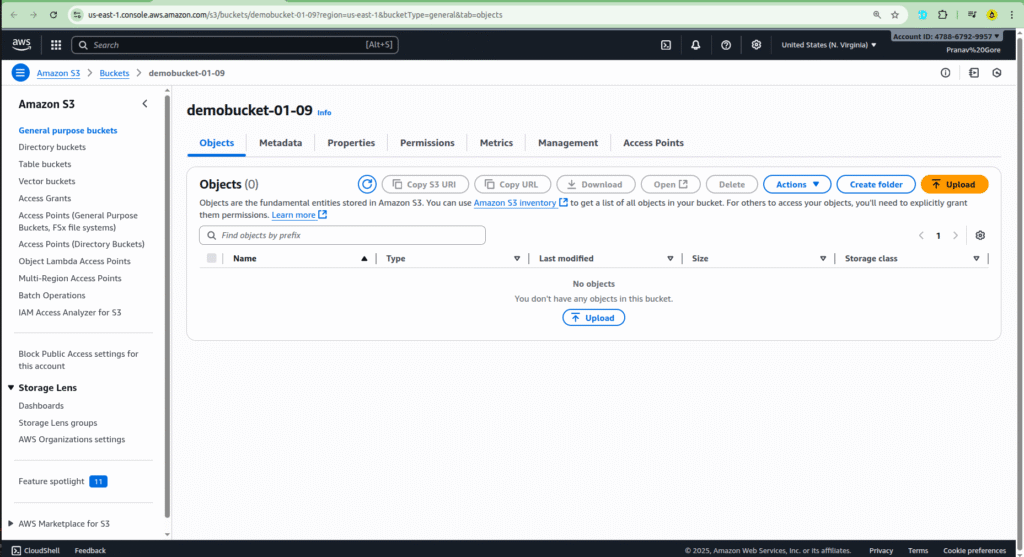Open the notifications bell
This screenshot has width=1024, height=557.
click(696, 45)
